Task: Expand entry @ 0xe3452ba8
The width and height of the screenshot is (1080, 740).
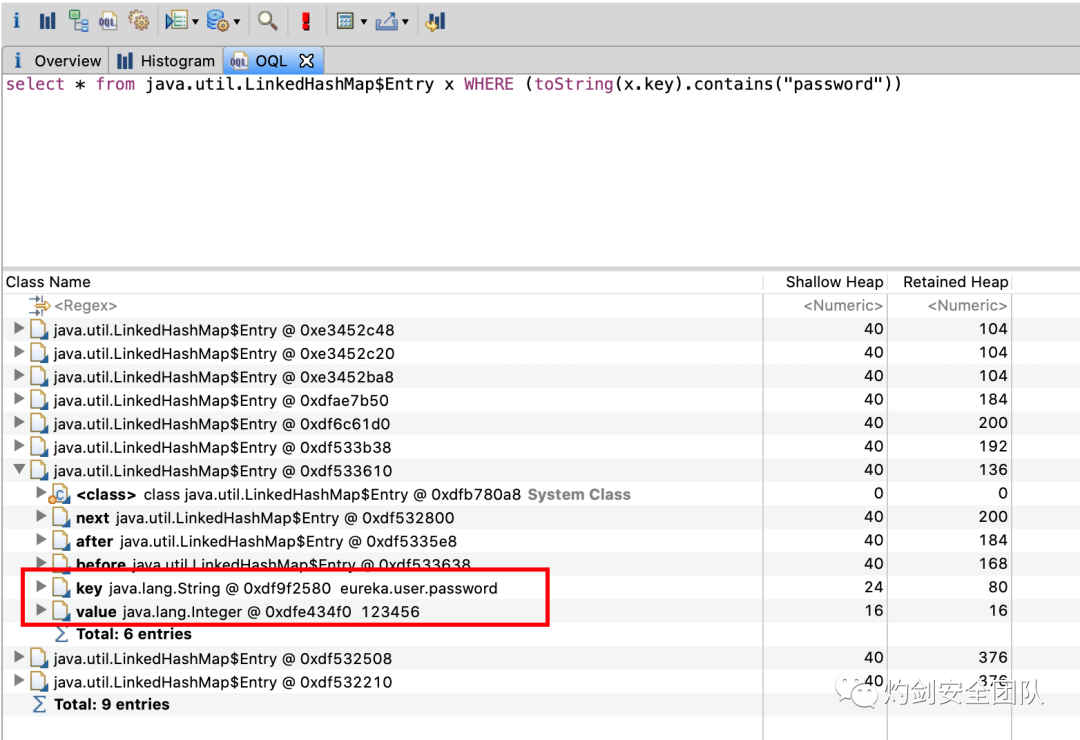Action: (x=19, y=376)
